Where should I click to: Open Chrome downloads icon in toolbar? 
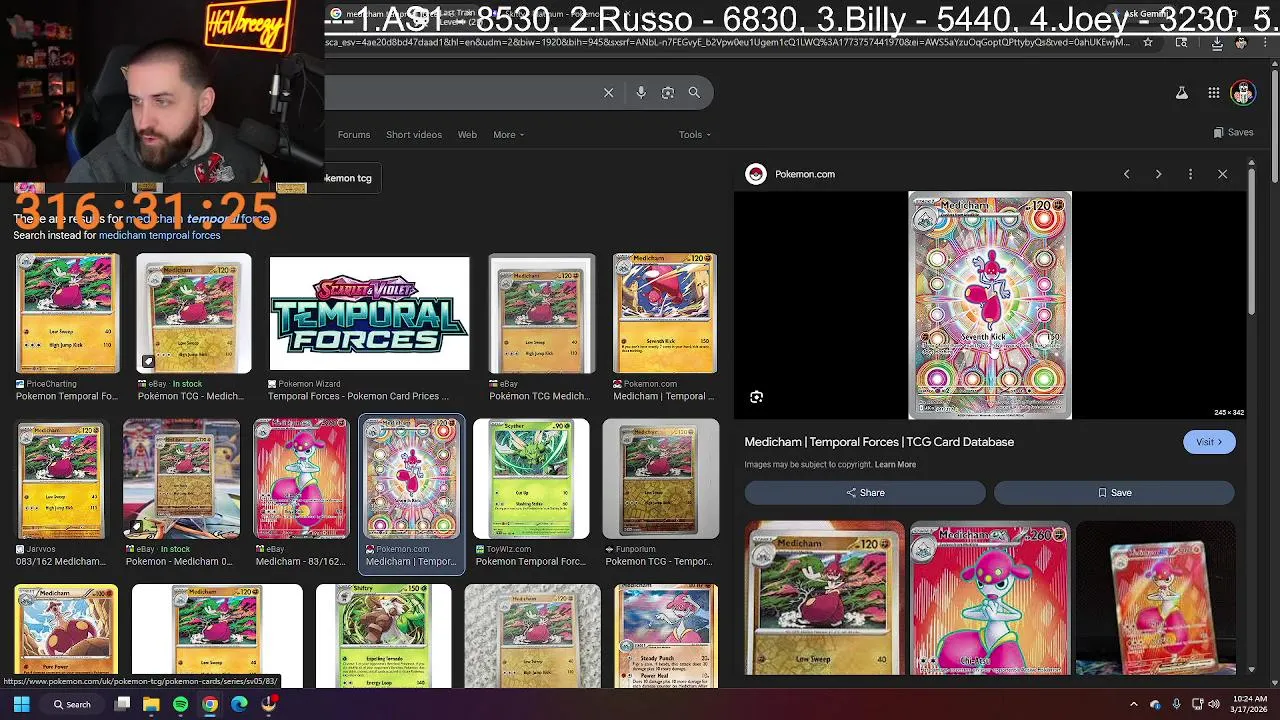coord(1217,43)
